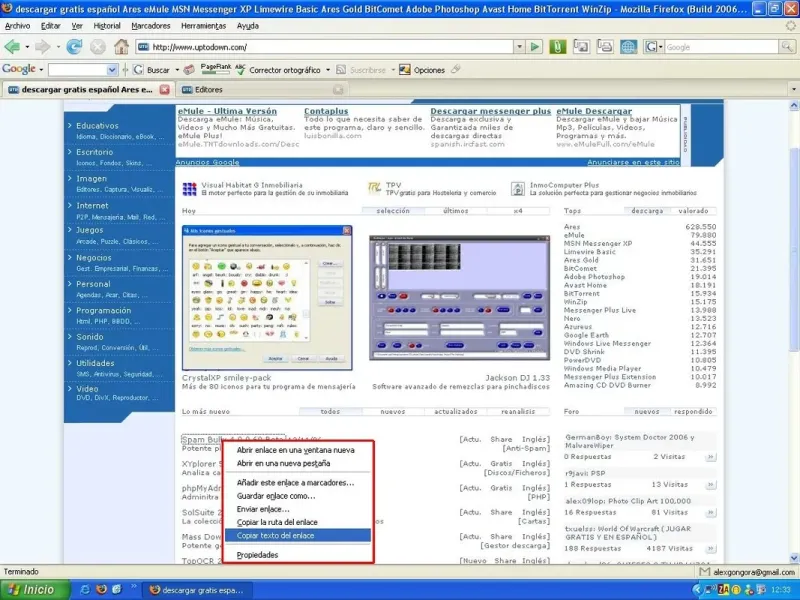The image size is (800, 600).
Task: Click the Jackson DJ screenshot thumbnail
Action: (459, 297)
